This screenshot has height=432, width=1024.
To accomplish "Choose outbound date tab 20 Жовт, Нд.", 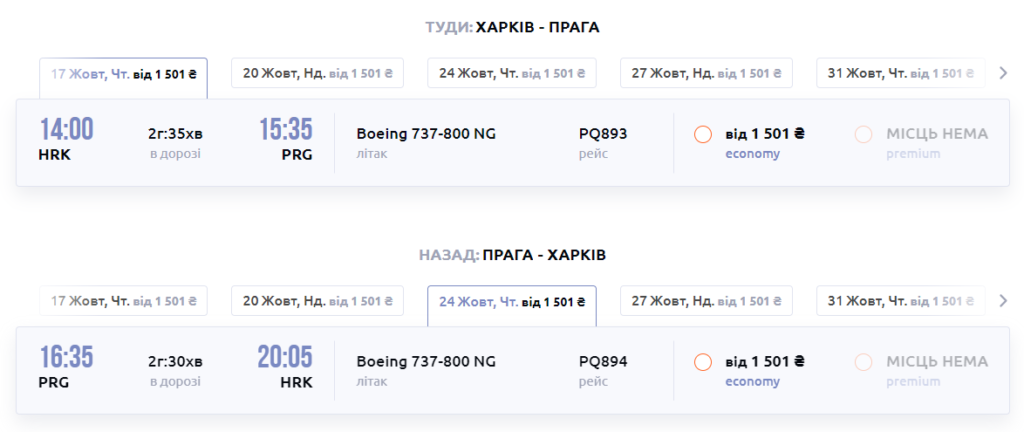I will click(317, 73).
